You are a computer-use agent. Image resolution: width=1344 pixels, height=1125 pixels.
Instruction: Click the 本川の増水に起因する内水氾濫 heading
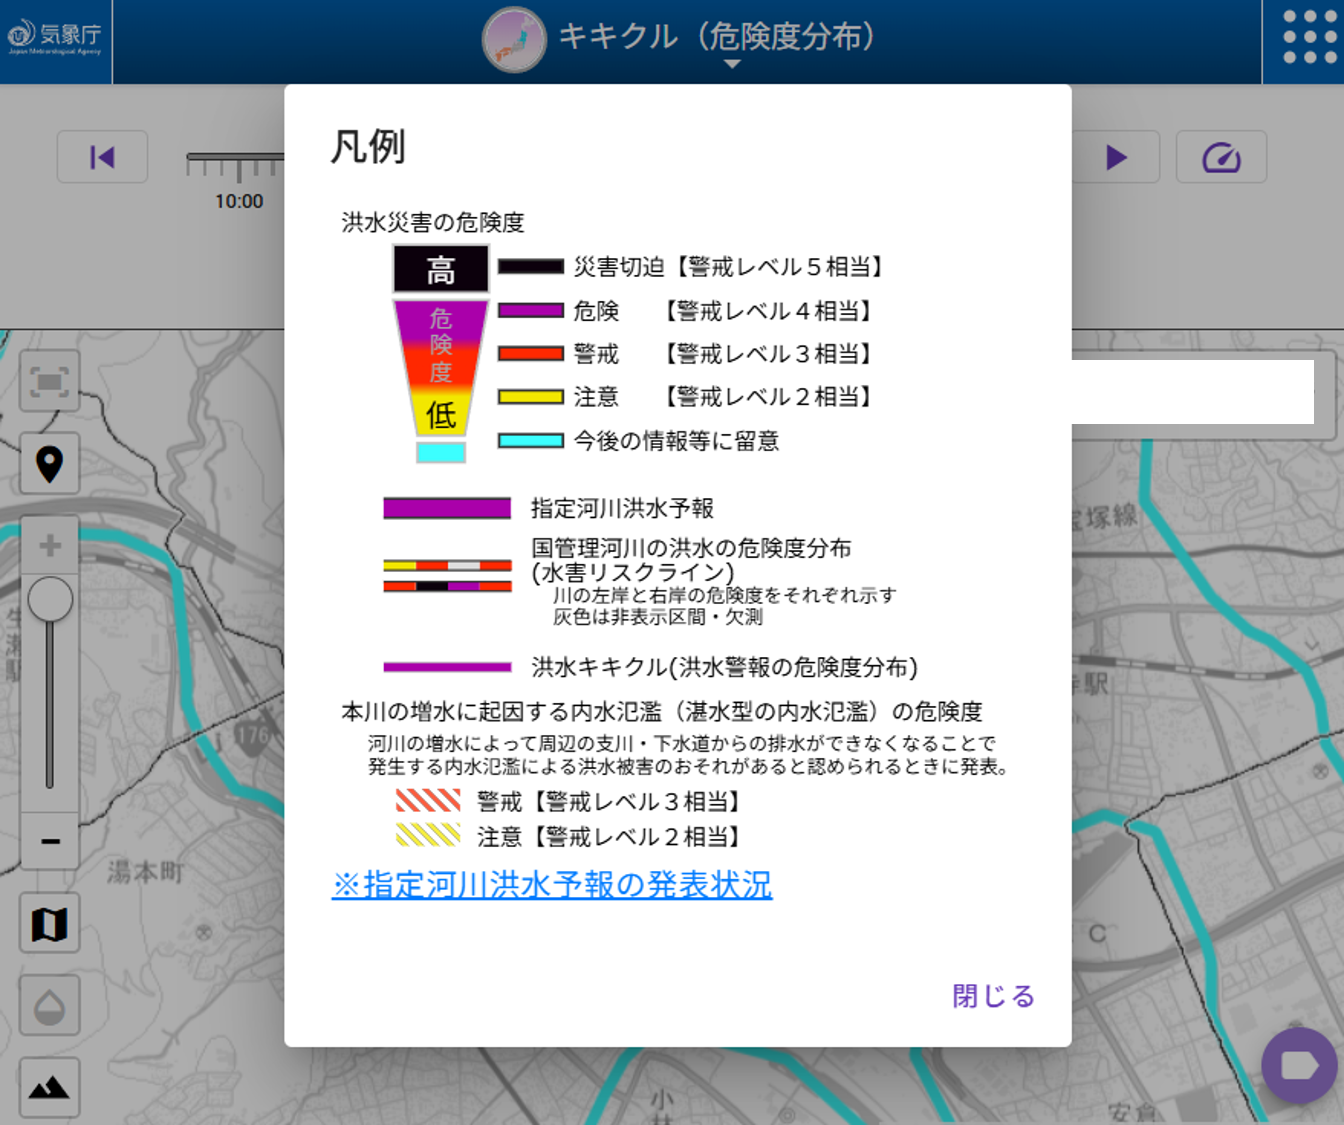[x=662, y=711]
